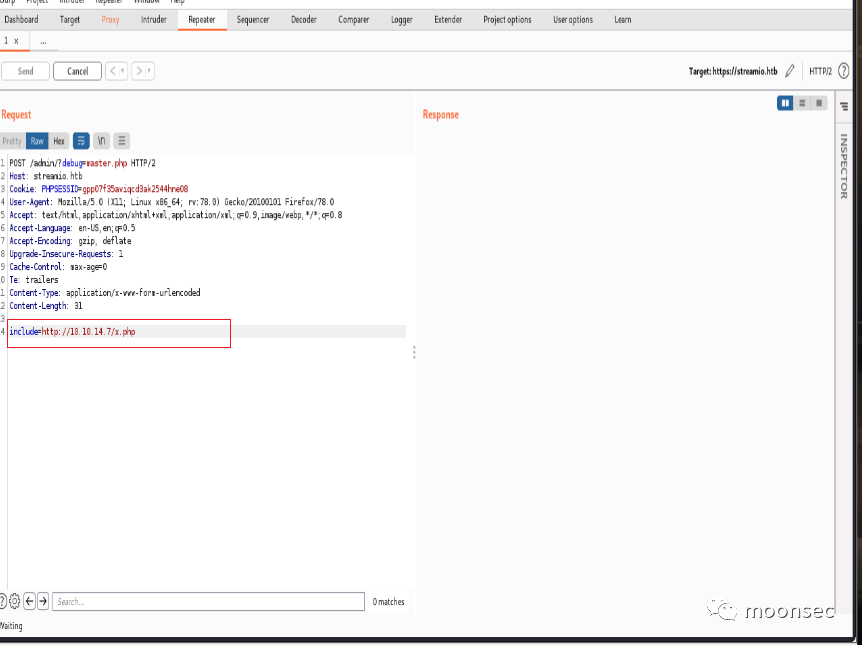Click the Host: streamio.htb header

(x=46, y=176)
